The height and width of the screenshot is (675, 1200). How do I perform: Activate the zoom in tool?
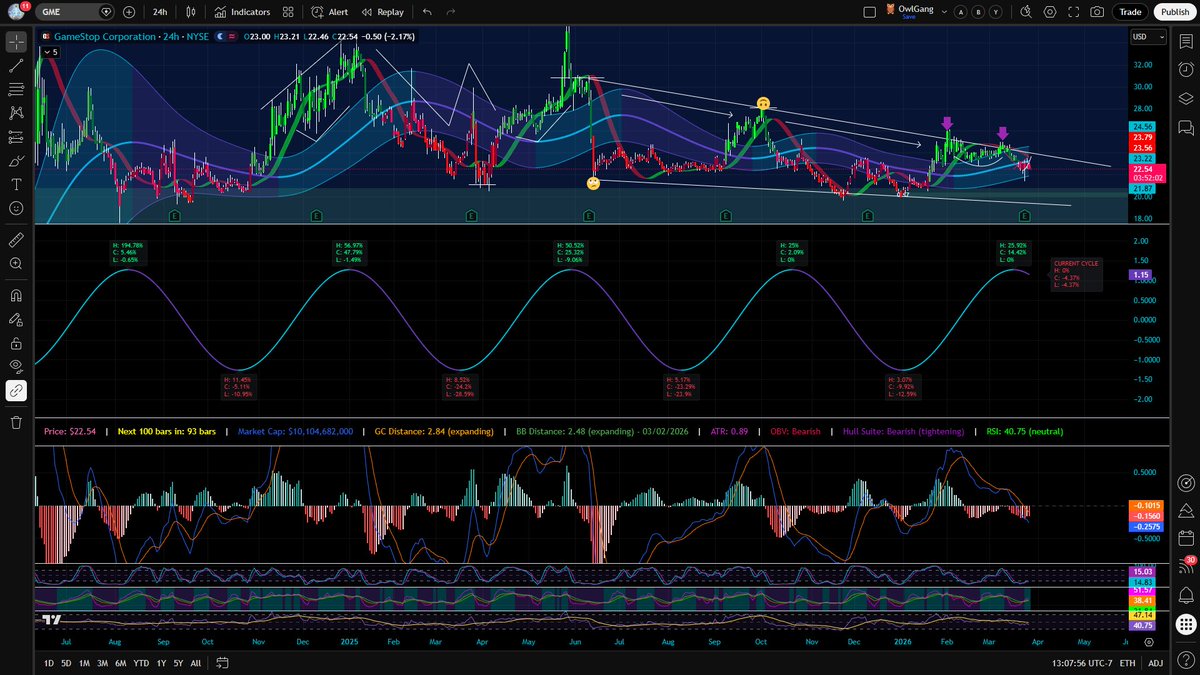(x=16, y=264)
